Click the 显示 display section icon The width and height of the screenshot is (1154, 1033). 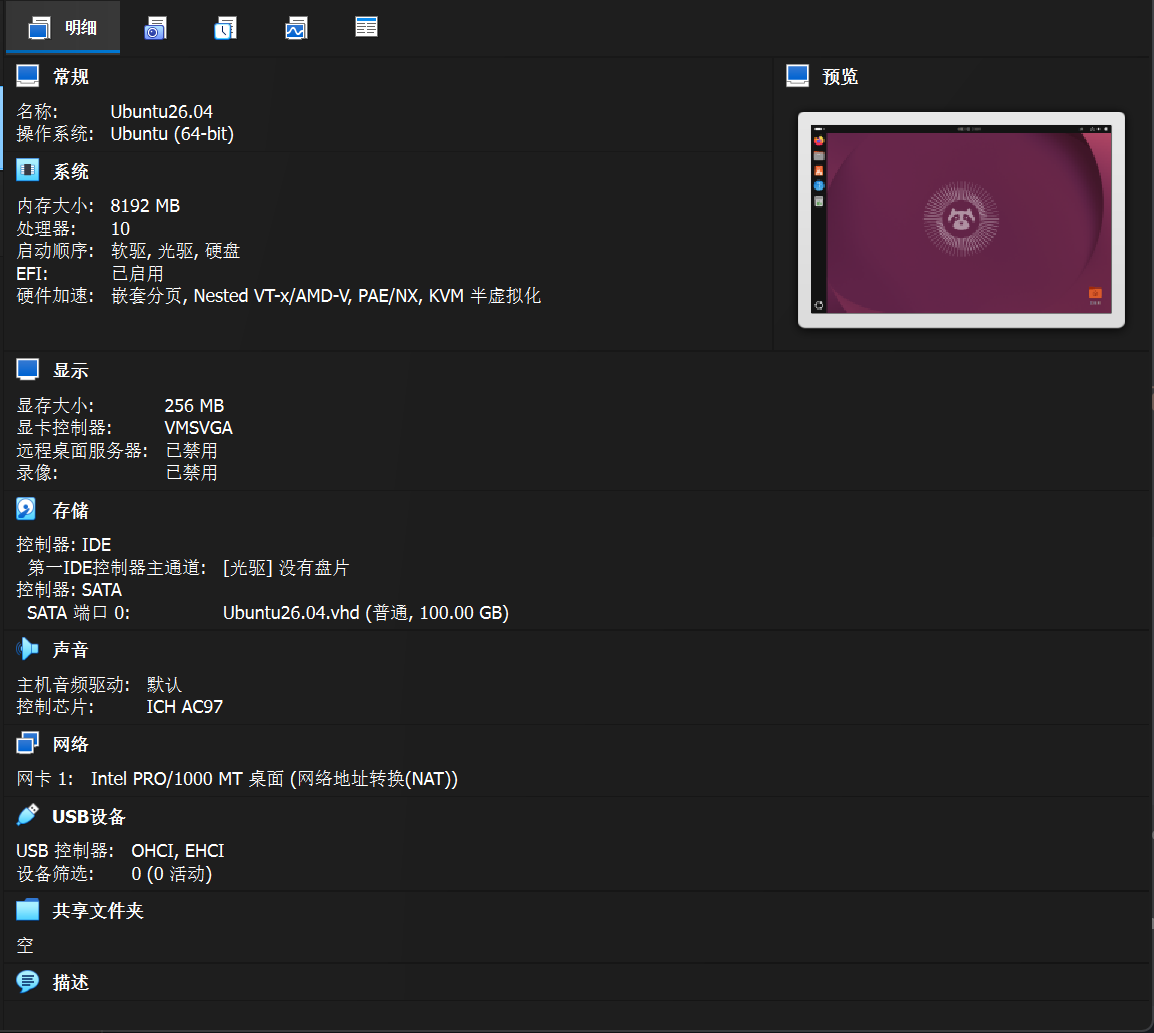click(27, 369)
